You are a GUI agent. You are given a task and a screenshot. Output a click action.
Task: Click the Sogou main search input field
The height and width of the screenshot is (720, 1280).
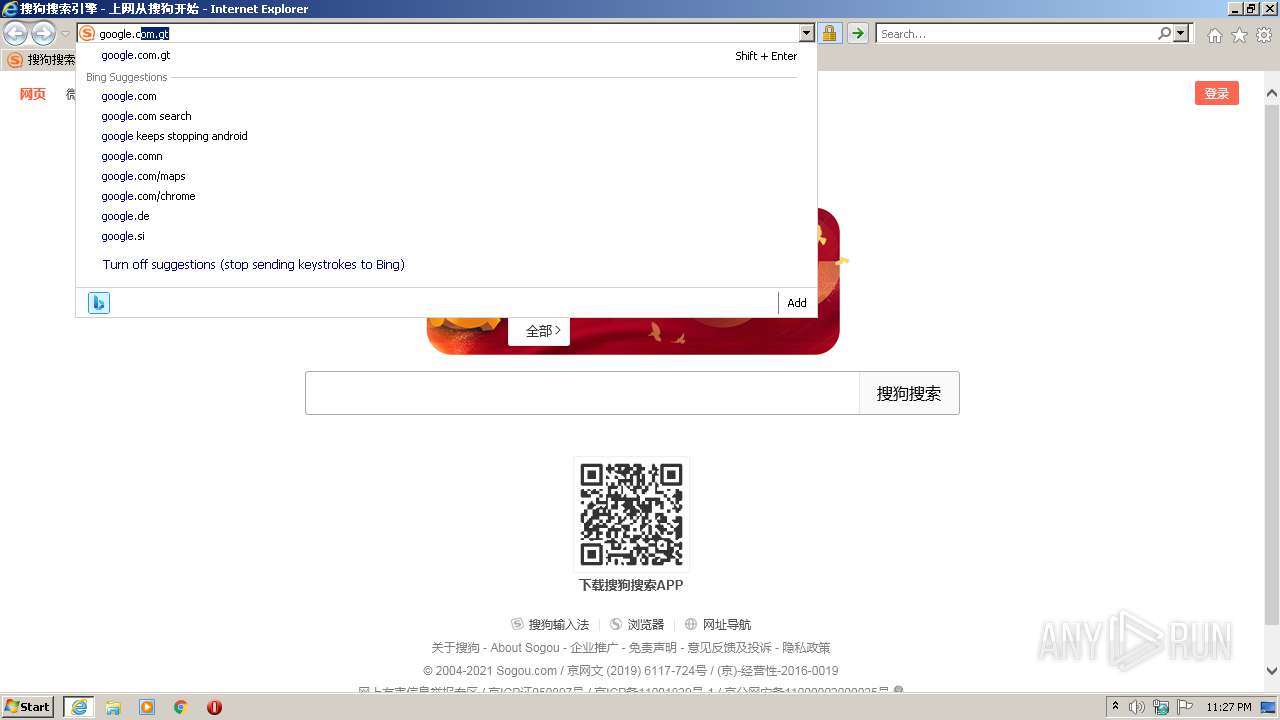click(x=582, y=393)
